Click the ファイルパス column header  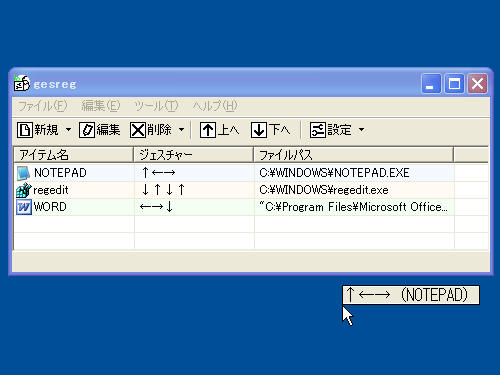(x=354, y=155)
